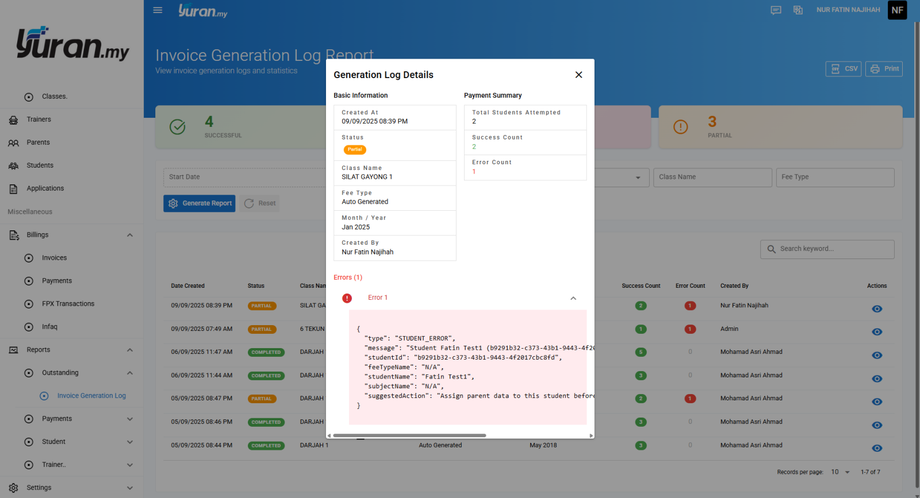Click the Billings sidebar icon

pyautogui.click(x=13, y=235)
